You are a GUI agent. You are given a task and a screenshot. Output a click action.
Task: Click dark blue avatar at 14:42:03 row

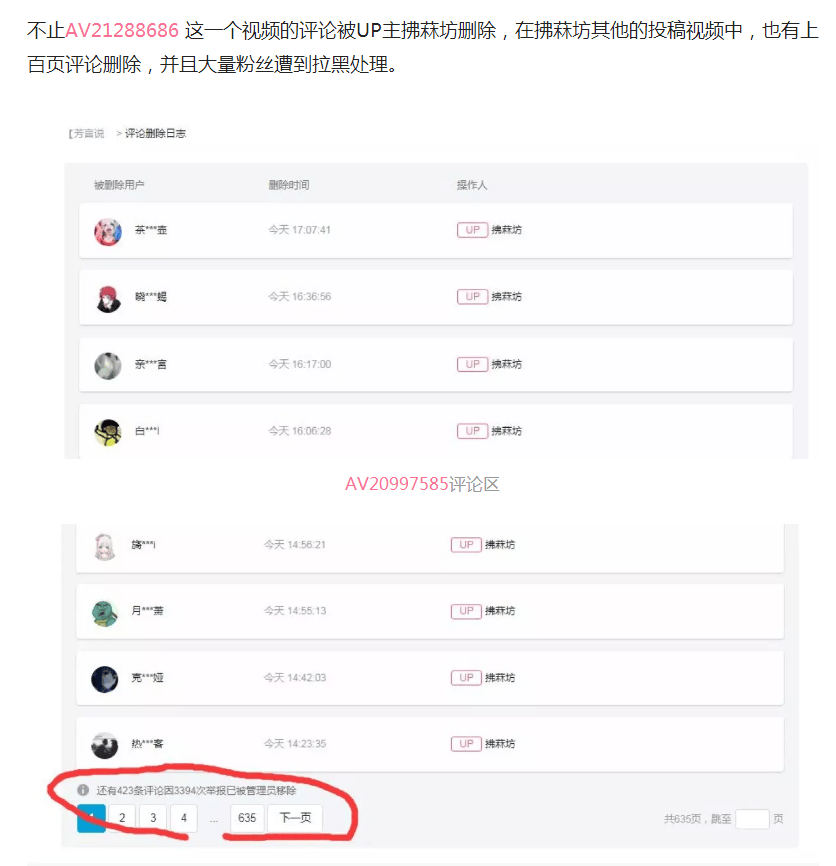click(104, 679)
